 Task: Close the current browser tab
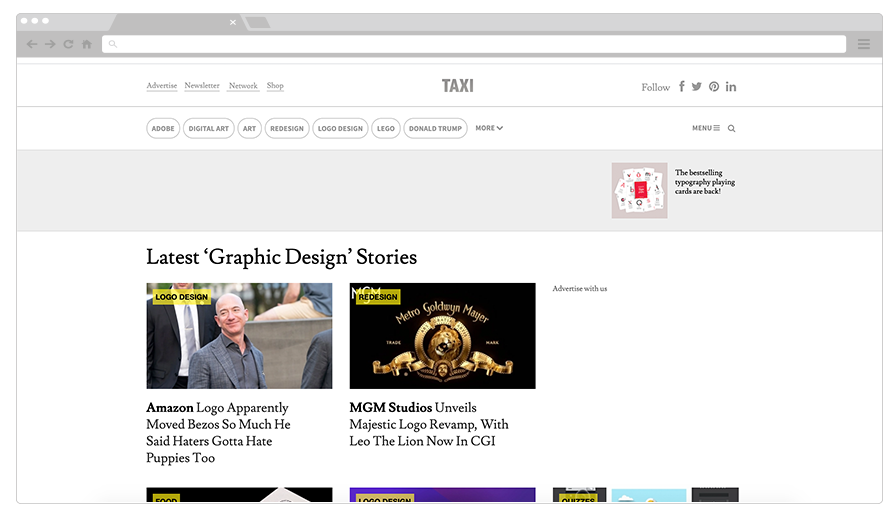tap(233, 22)
